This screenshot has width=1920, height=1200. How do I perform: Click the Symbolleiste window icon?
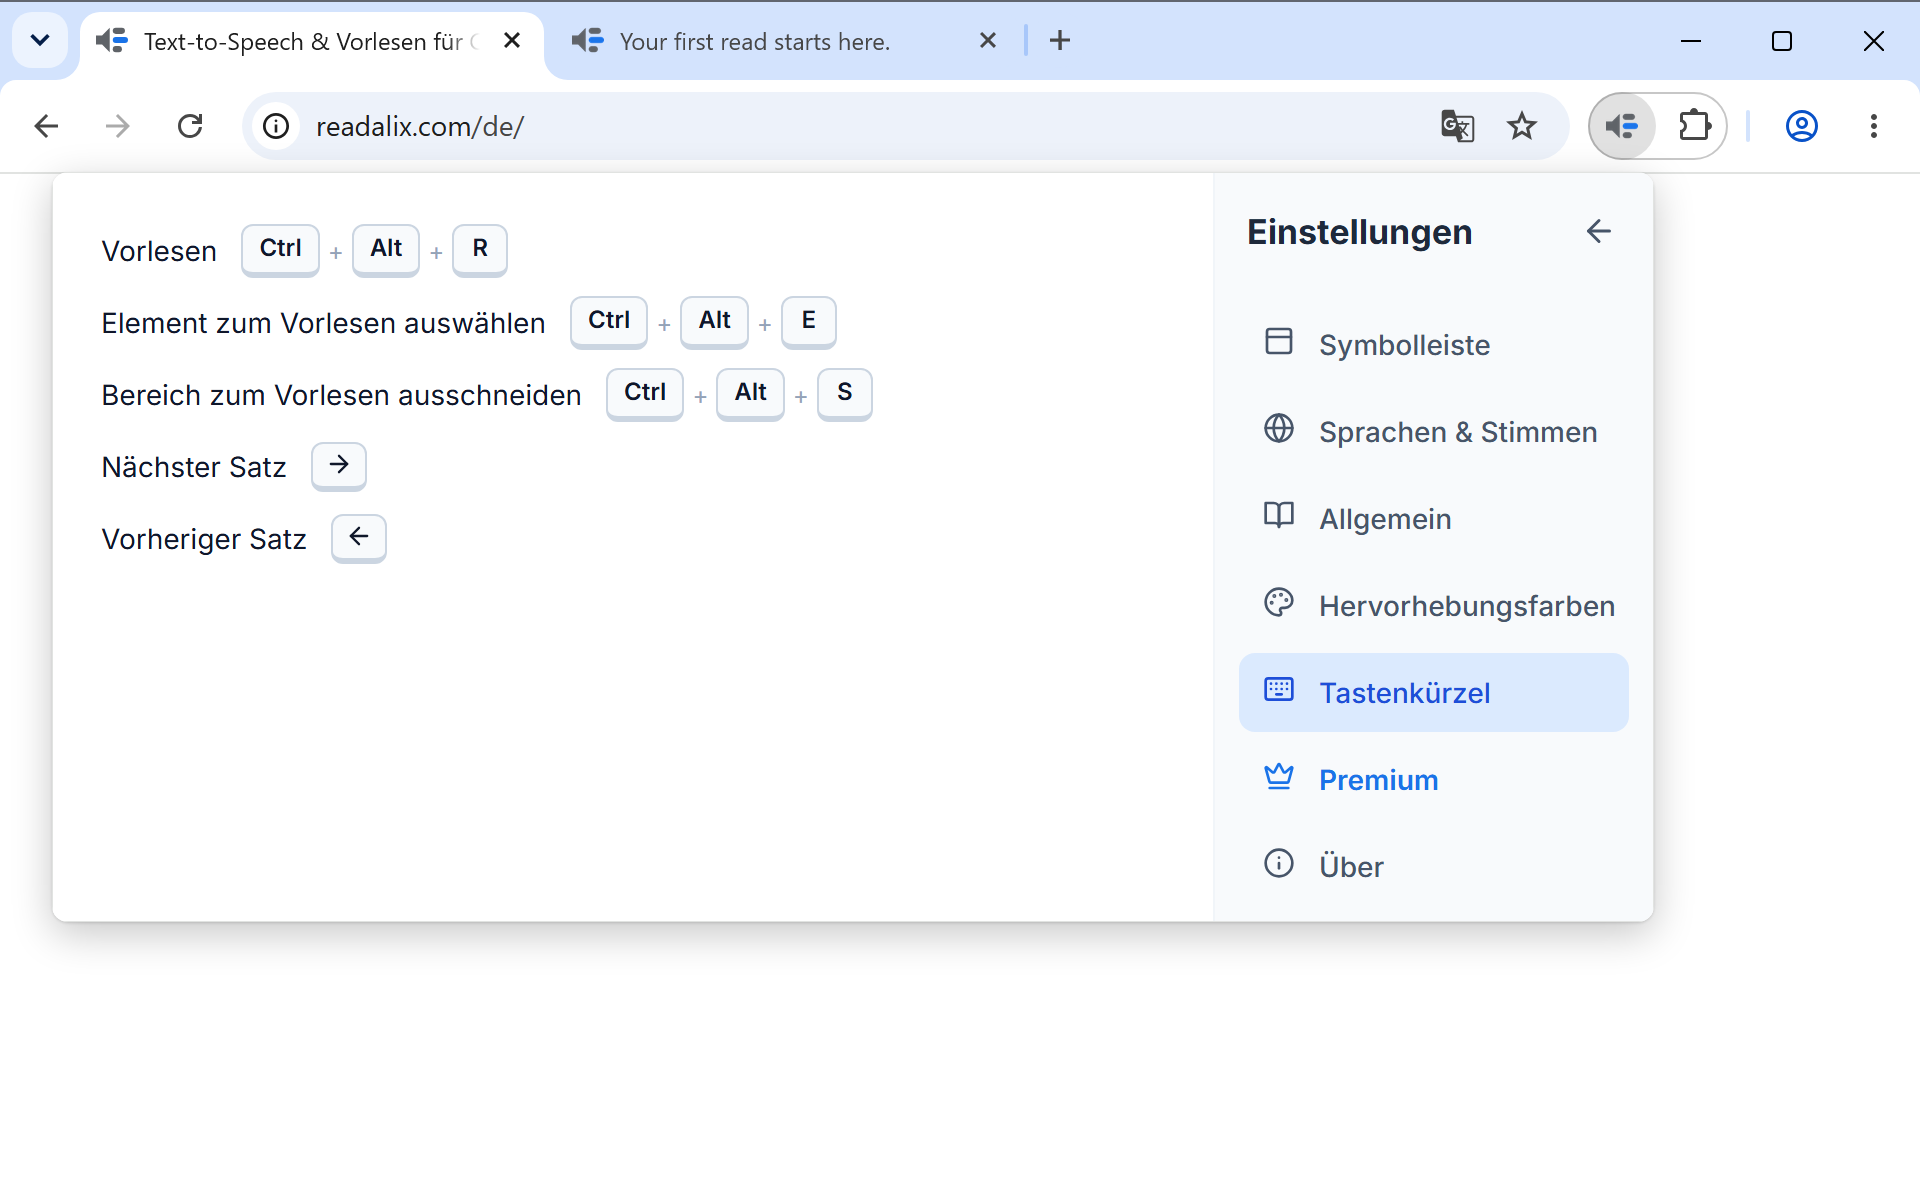coord(1279,342)
